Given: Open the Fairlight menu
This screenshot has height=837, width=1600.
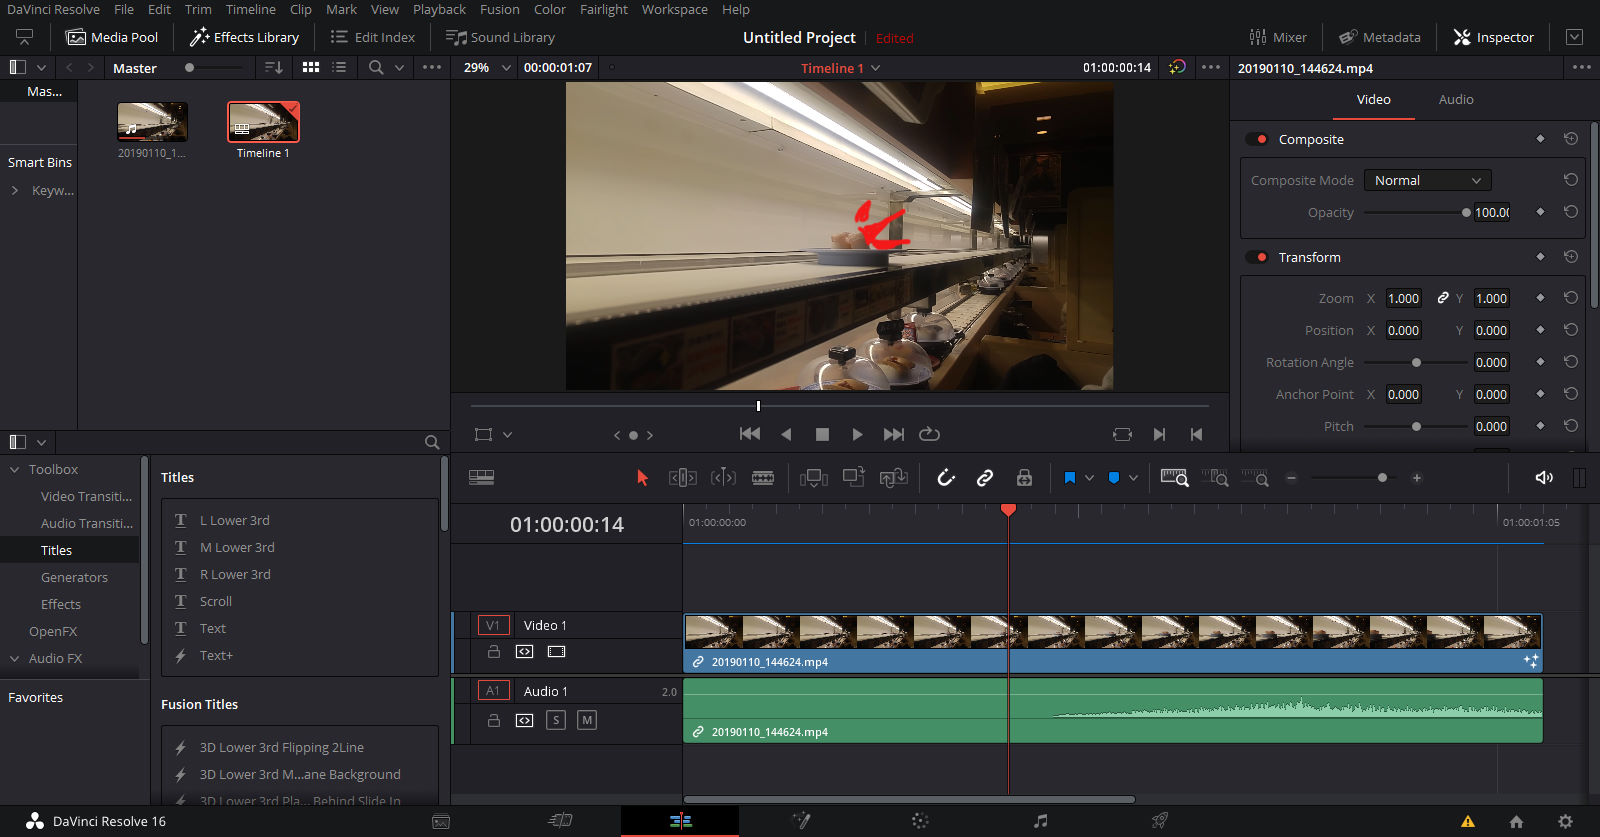Looking at the screenshot, I should pos(604,9).
